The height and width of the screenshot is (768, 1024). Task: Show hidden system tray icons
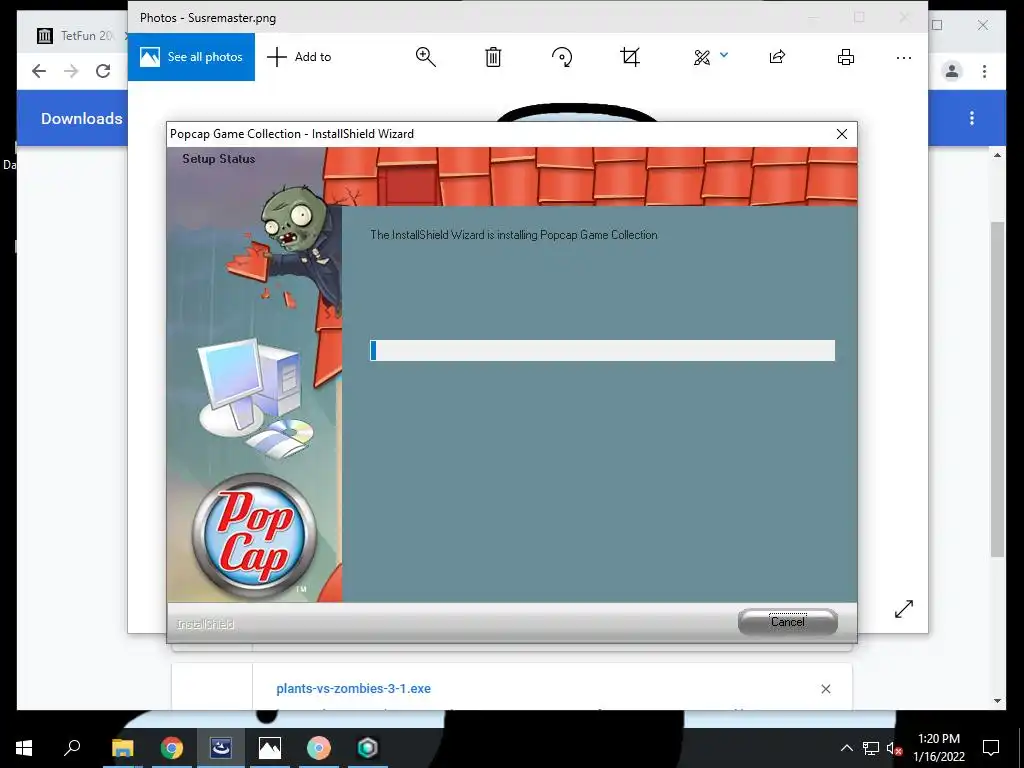pos(846,748)
